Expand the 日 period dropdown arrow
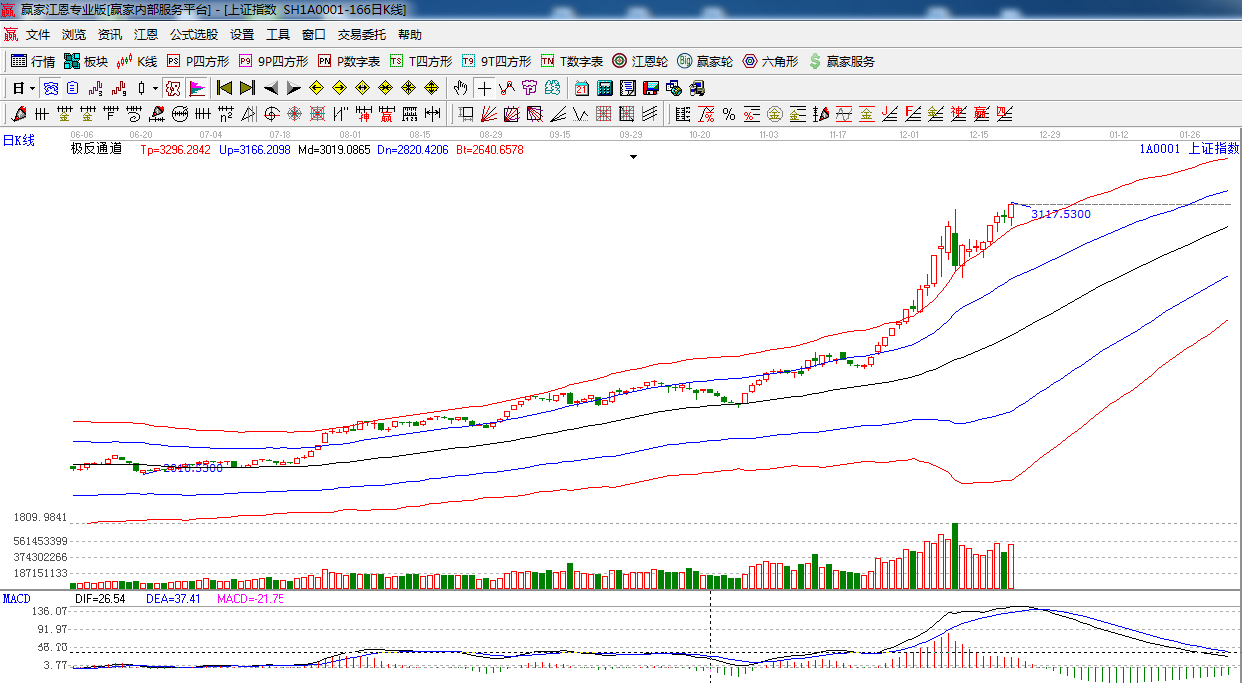The image size is (1242, 683). [x=31, y=88]
